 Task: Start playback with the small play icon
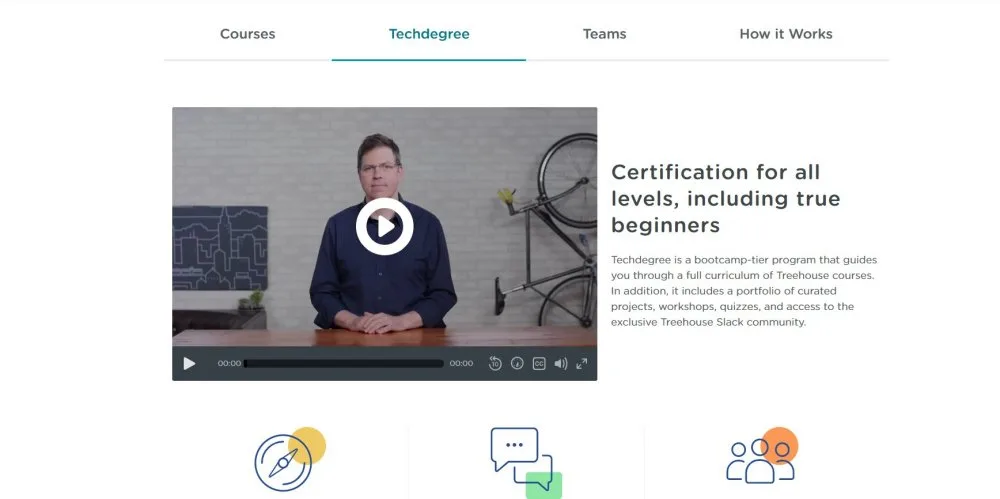click(x=189, y=364)
